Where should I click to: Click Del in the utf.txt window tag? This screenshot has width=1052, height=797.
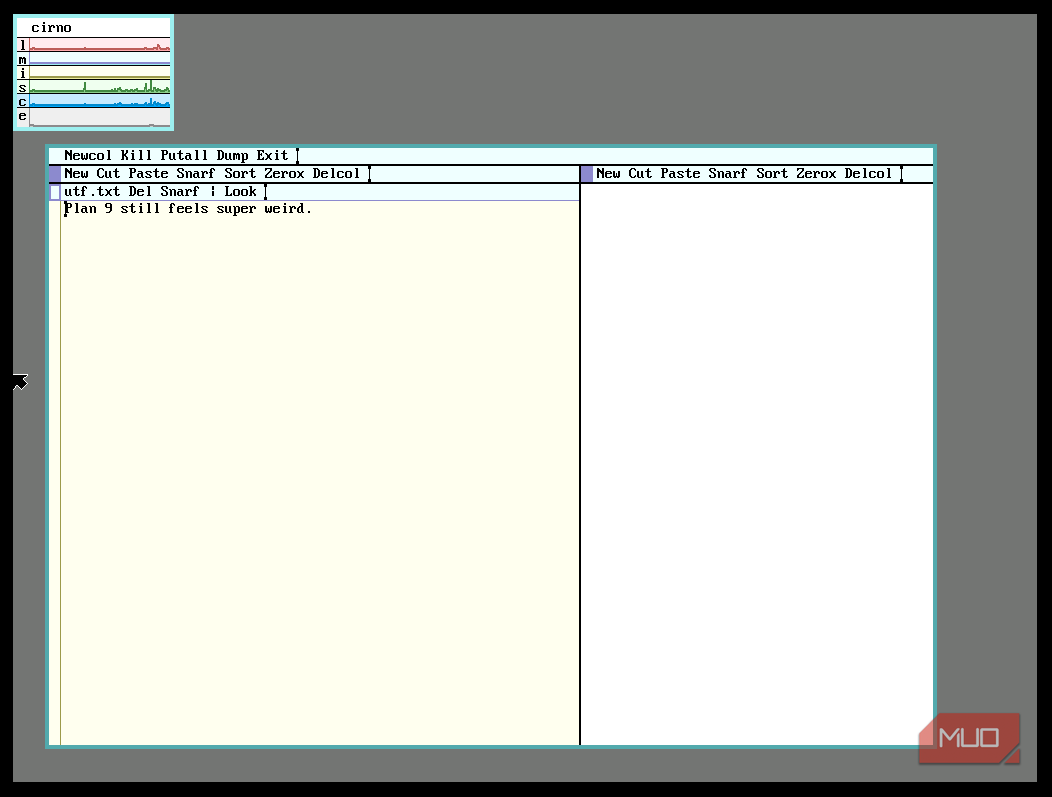pyautogui.click(x=140, y=192)
